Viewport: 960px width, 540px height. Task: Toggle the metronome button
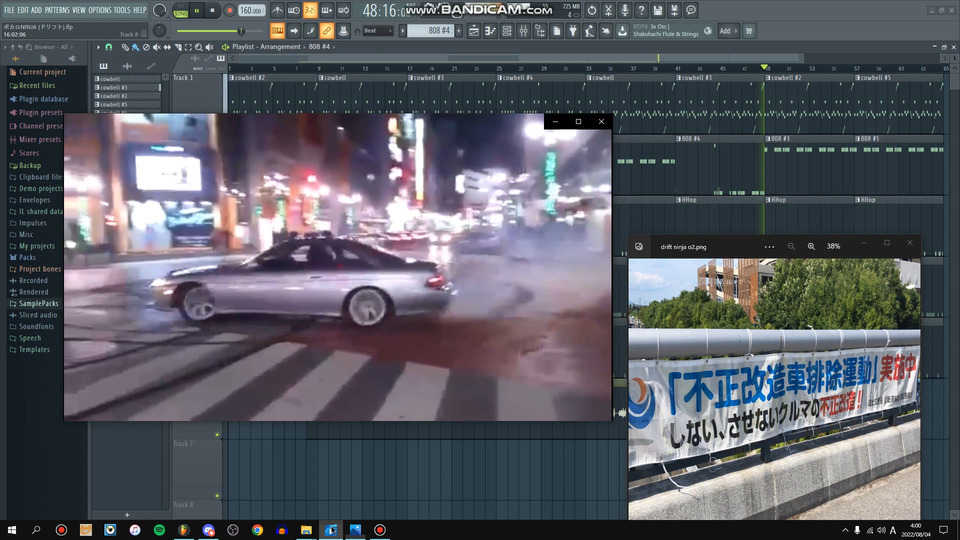[277, 10]
